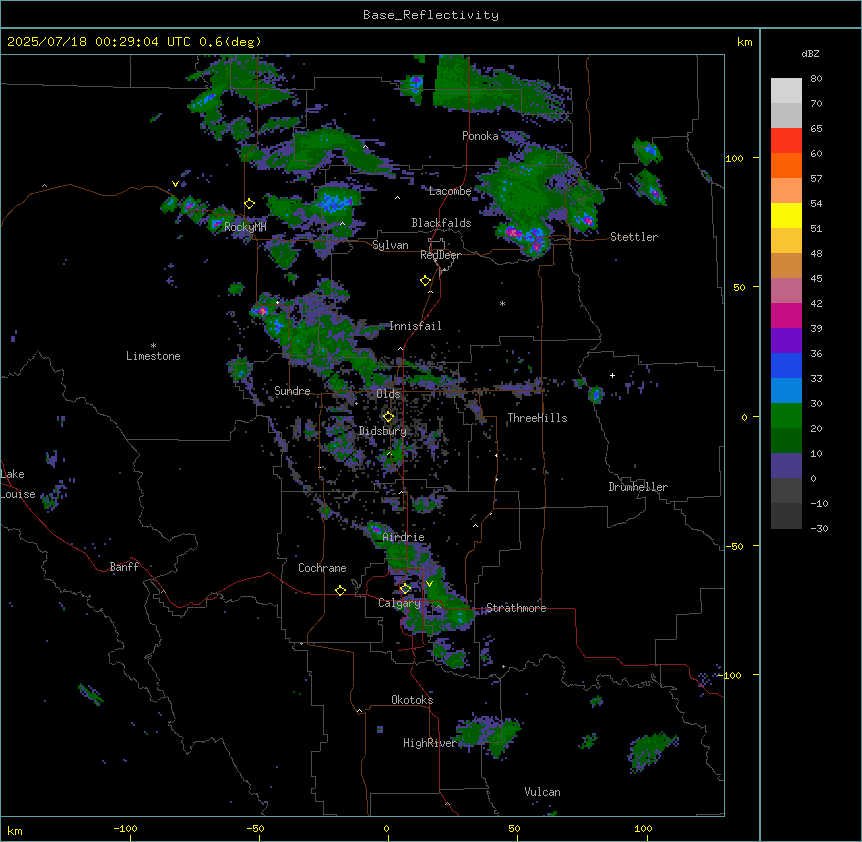Click the 100 tick on the bottom km axis
862x842 pixels.
643,828
